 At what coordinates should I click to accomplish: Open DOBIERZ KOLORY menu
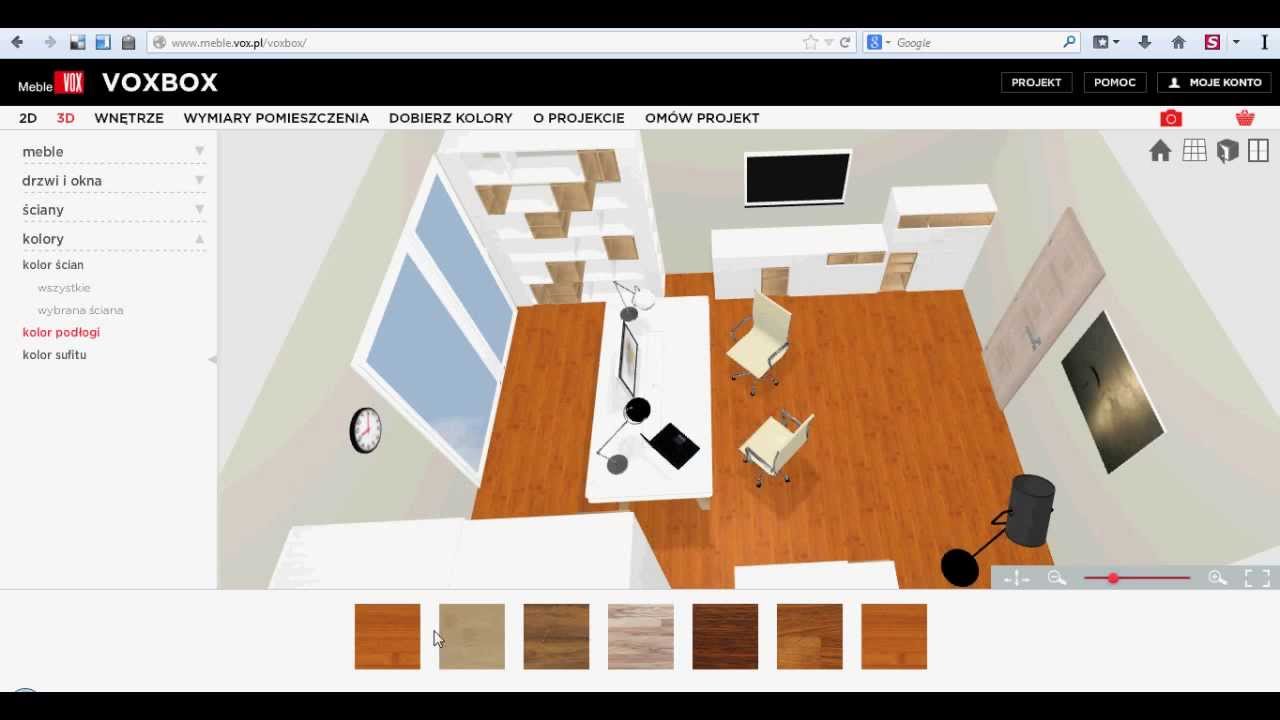[x=451, y=118]
